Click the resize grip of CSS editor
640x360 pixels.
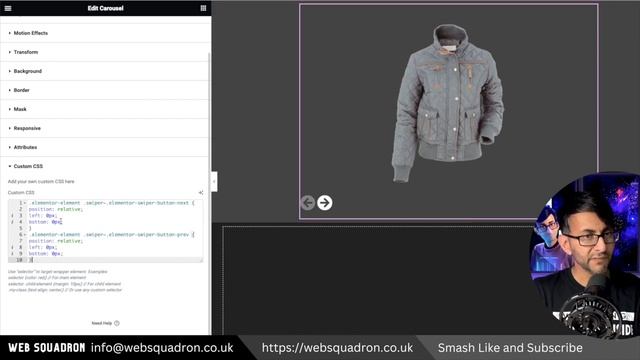click(201, 260)
